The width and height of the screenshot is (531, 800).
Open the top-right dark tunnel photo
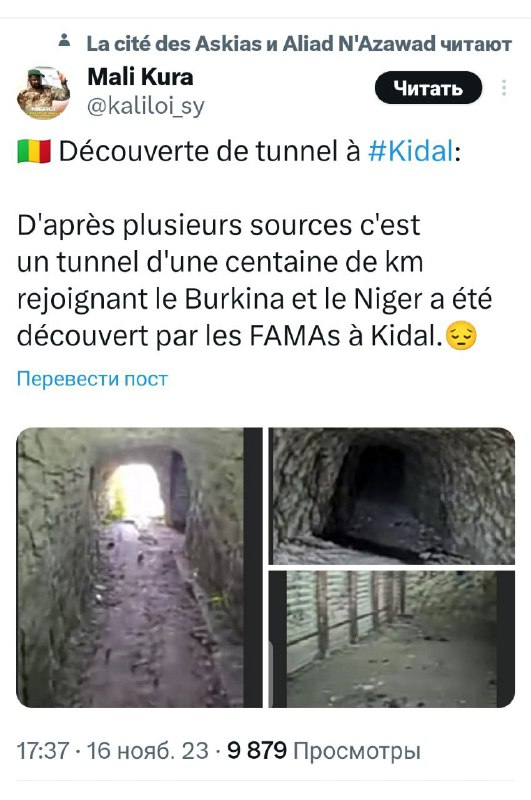(x=392, y=496)
